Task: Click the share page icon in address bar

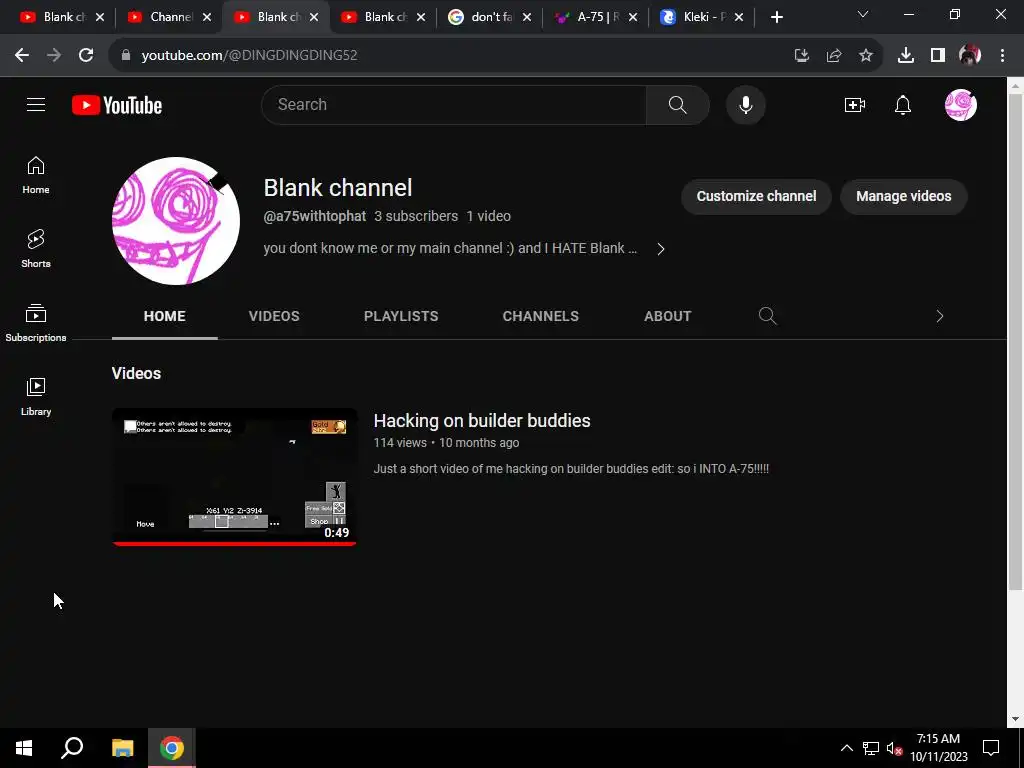Action: [x=833, y=55]
